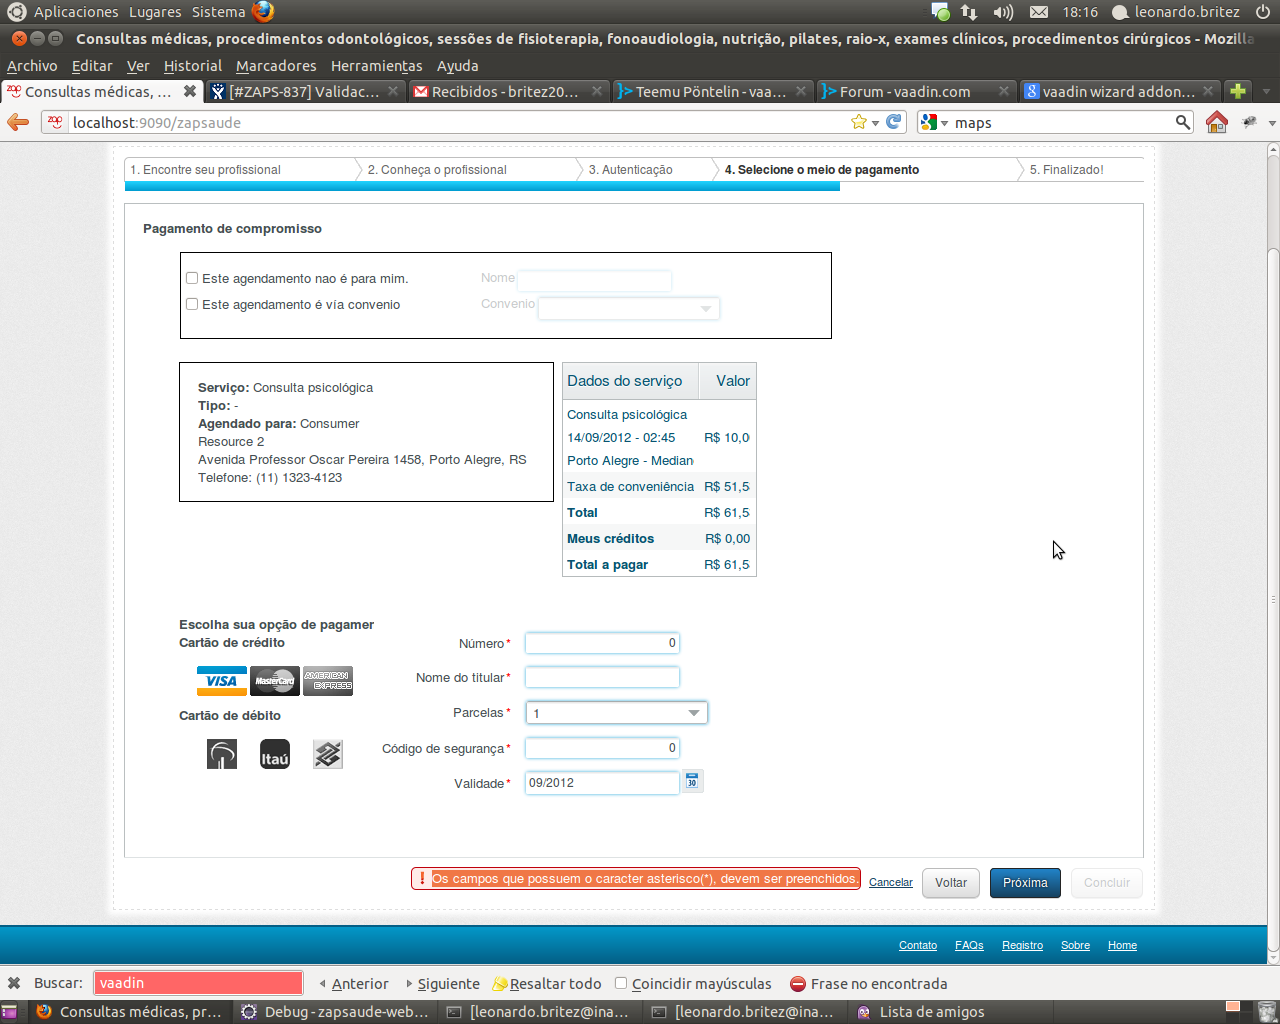Click the Cancelar link
This screenshot has width=1280, height=1024.
click(890, 882)
